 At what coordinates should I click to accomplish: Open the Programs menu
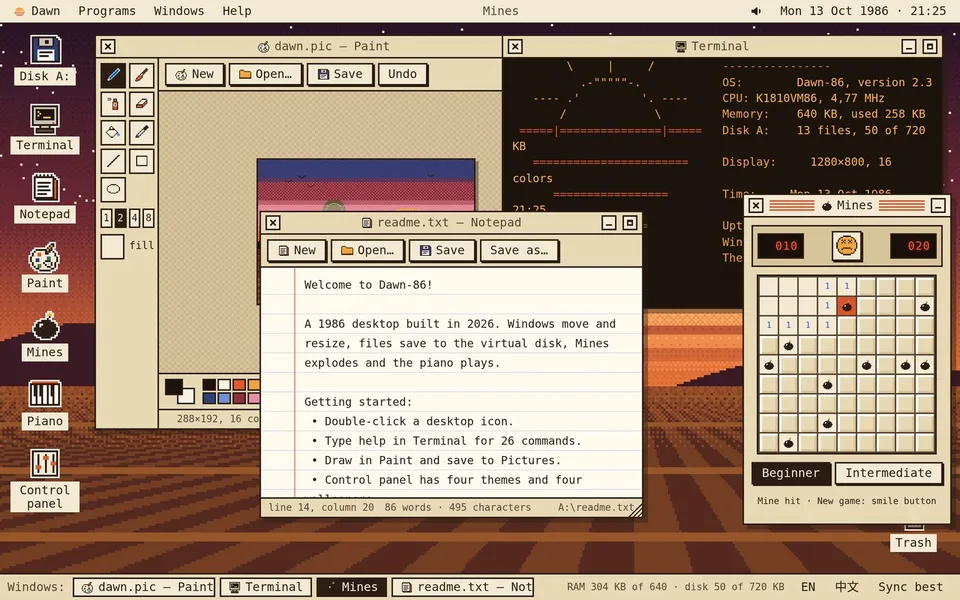(107, 11)
